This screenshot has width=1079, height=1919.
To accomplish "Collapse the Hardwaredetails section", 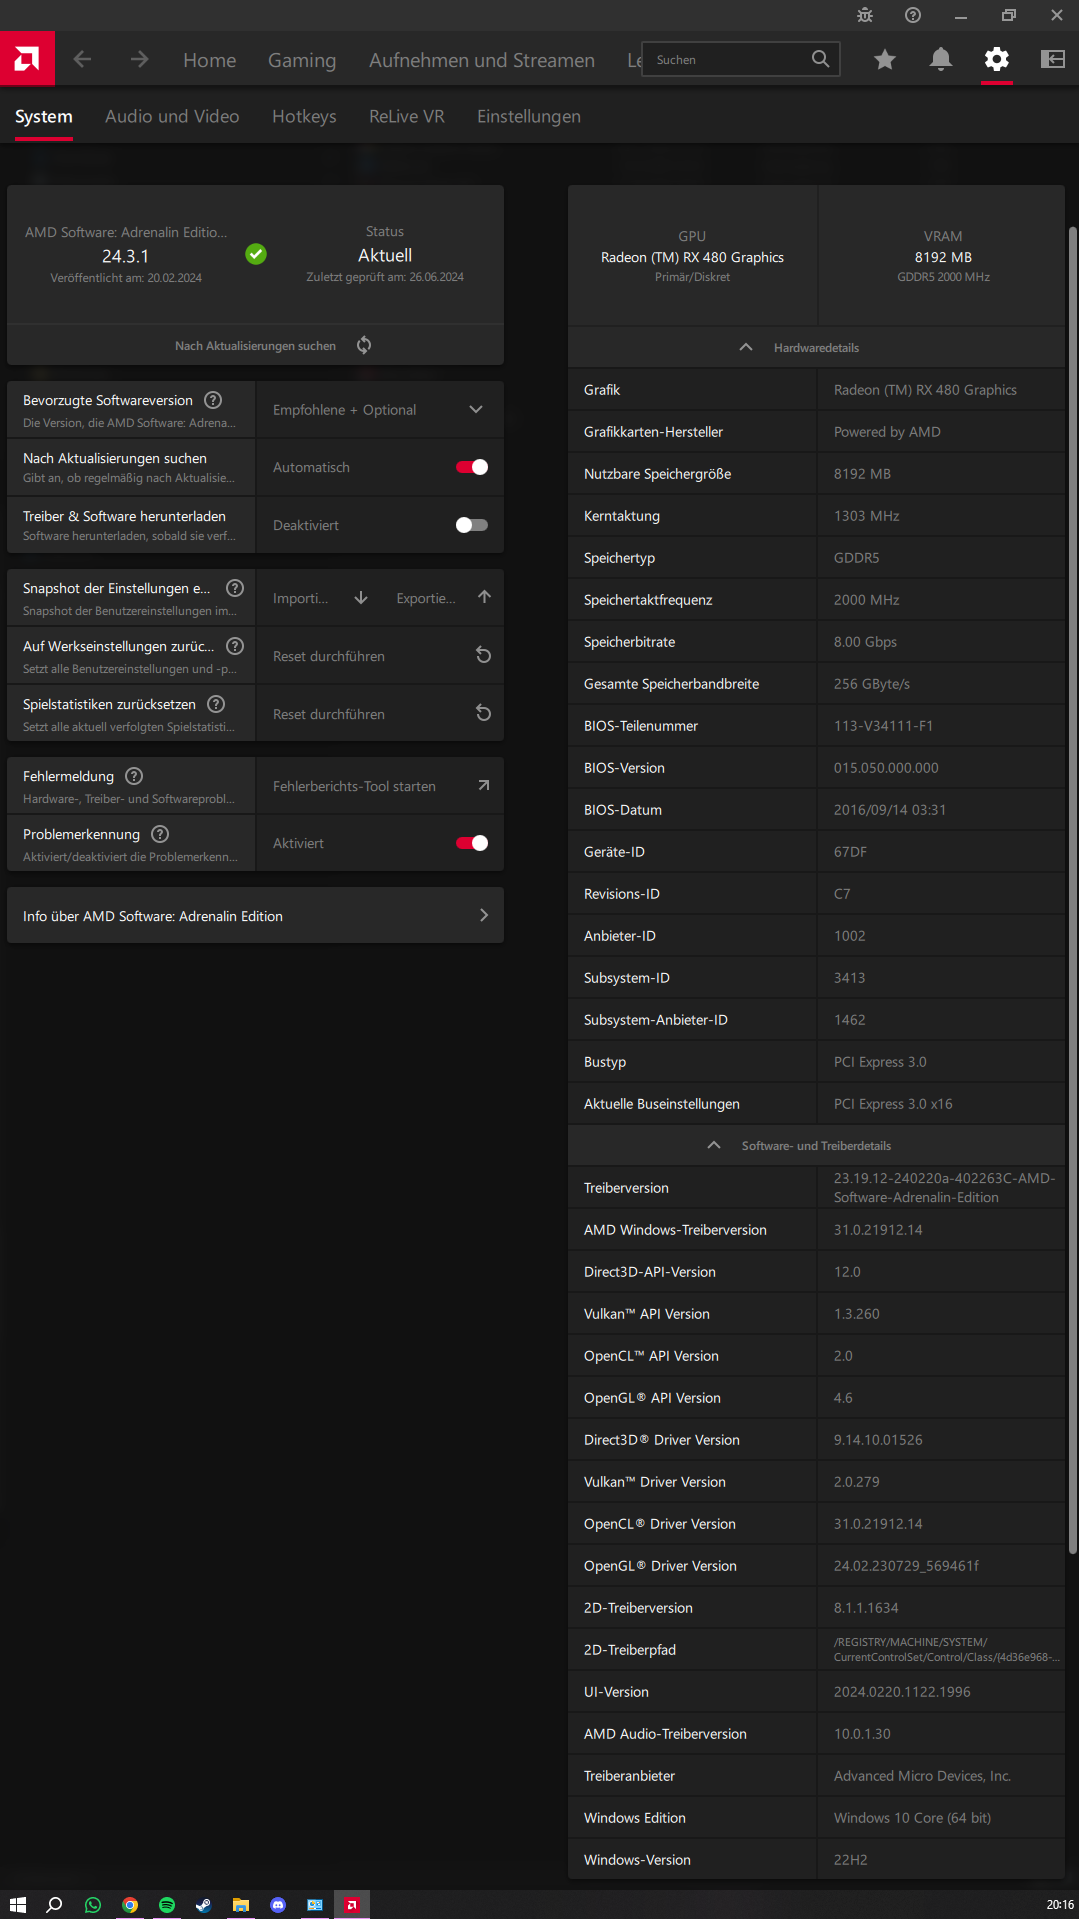I will [x=745, y=347].
